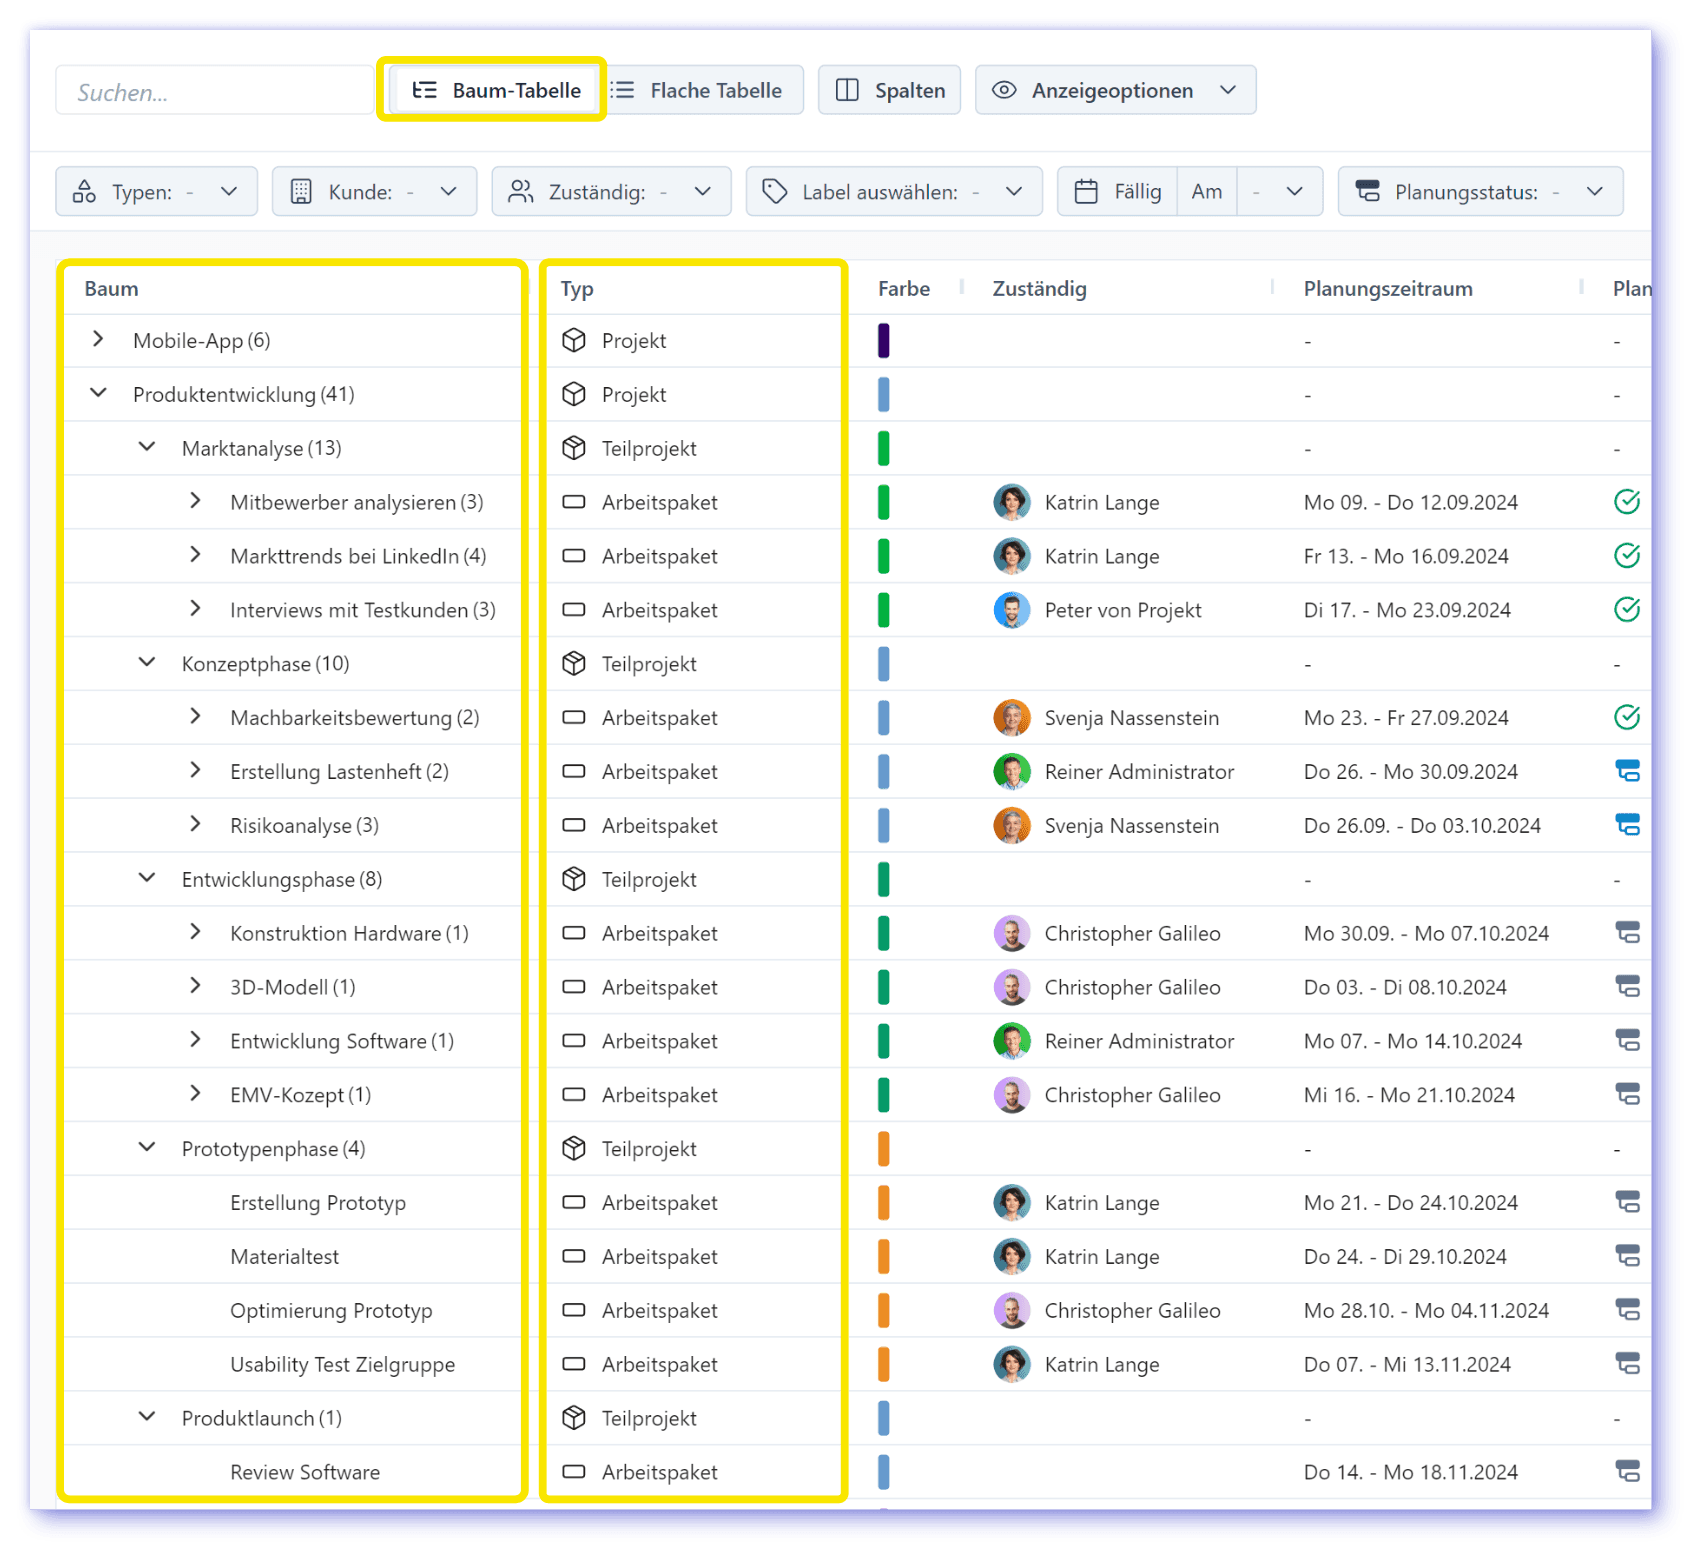This screenshot has width=1700, height=1558.
Task: Open the Planungsstatus filter dropdown
Action: 1479,192
